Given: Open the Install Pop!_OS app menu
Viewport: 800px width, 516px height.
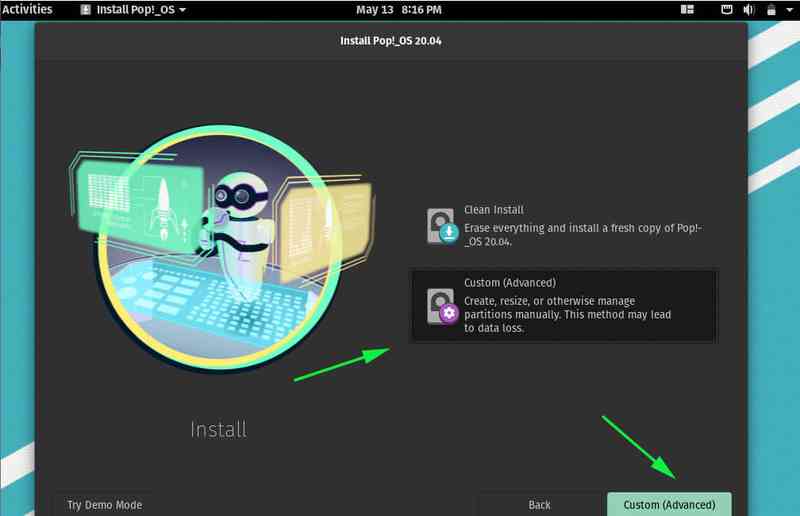Looking at the screenshot, I should click(134, 10).
